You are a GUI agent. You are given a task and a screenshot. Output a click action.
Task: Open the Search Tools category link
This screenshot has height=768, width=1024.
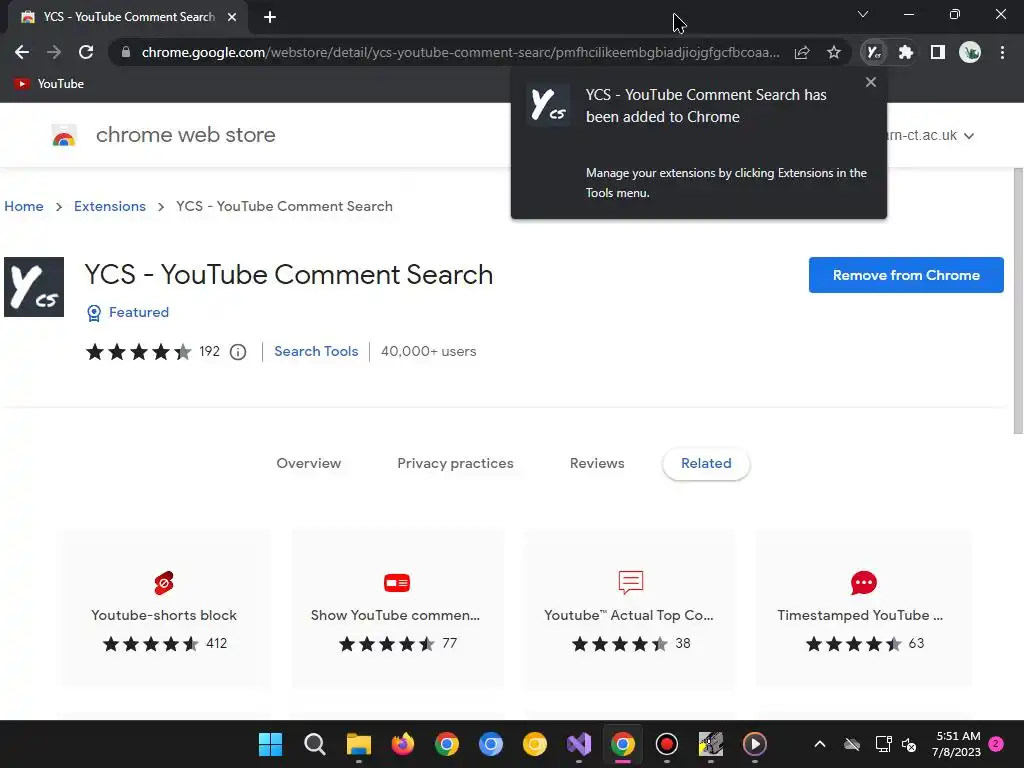316,351
